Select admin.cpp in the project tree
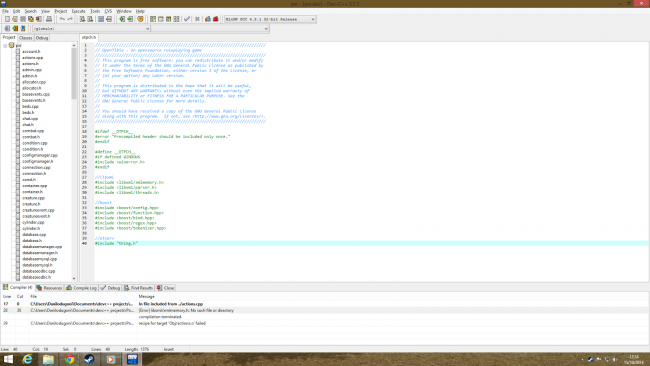This screenshot has height=366, width=650. click(32, 70)
